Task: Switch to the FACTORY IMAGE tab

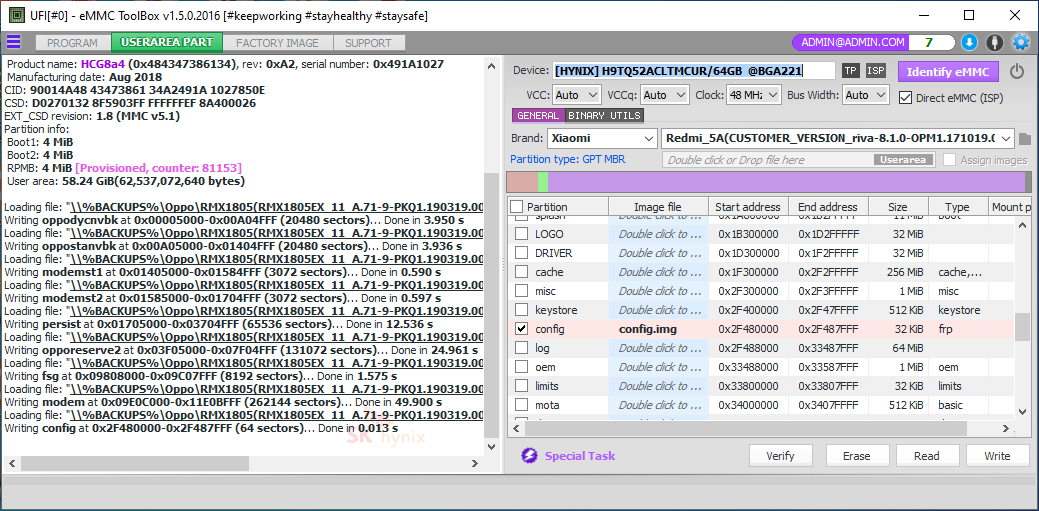Action: 277,43
